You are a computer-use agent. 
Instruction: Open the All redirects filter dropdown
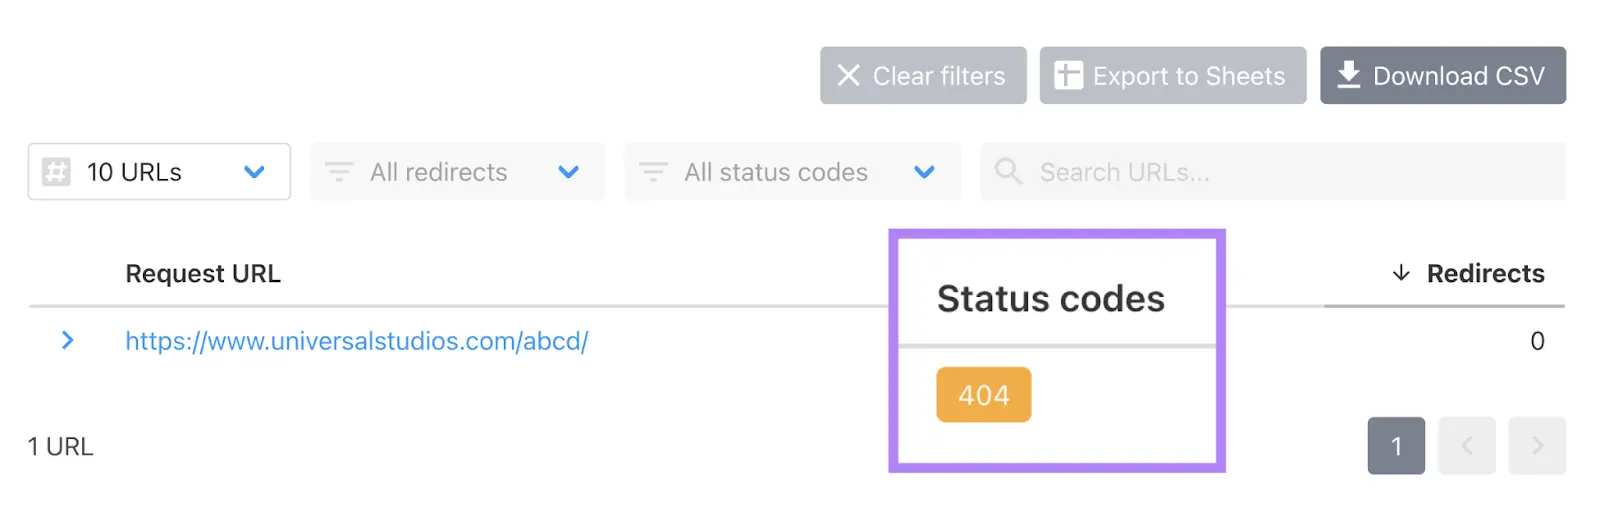pos(568,172)
